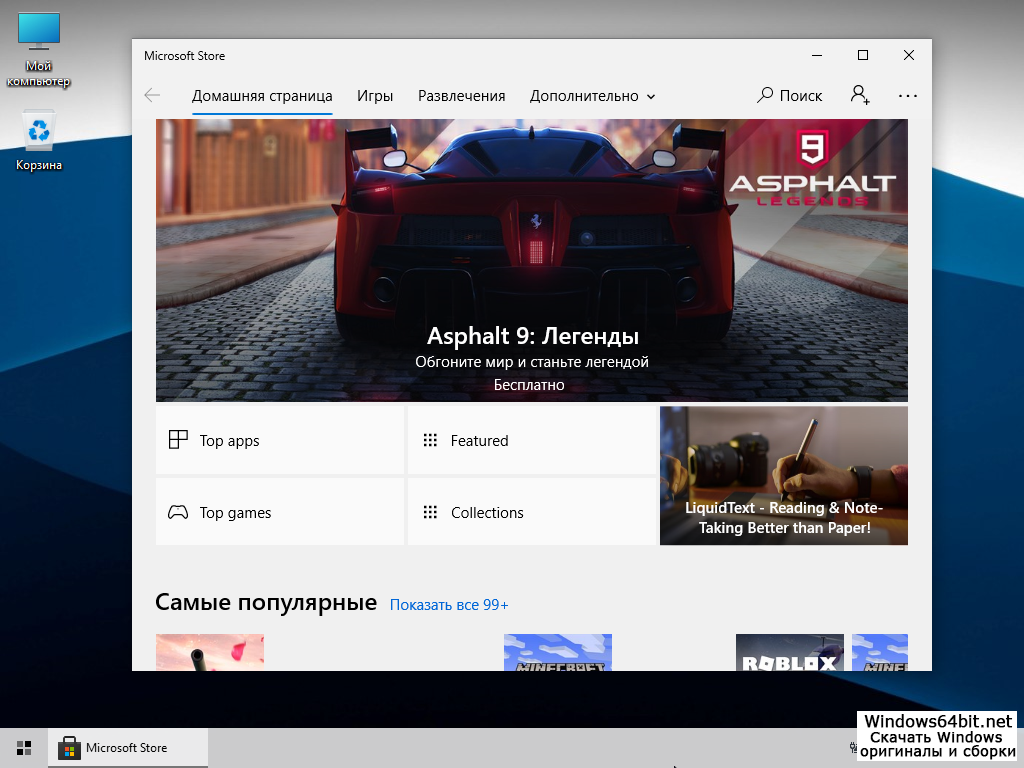This screenshot has width=1024, height=768.
Task: Open the three-dots more options menu
Action: pyautogui.click(x=907, y=96)
